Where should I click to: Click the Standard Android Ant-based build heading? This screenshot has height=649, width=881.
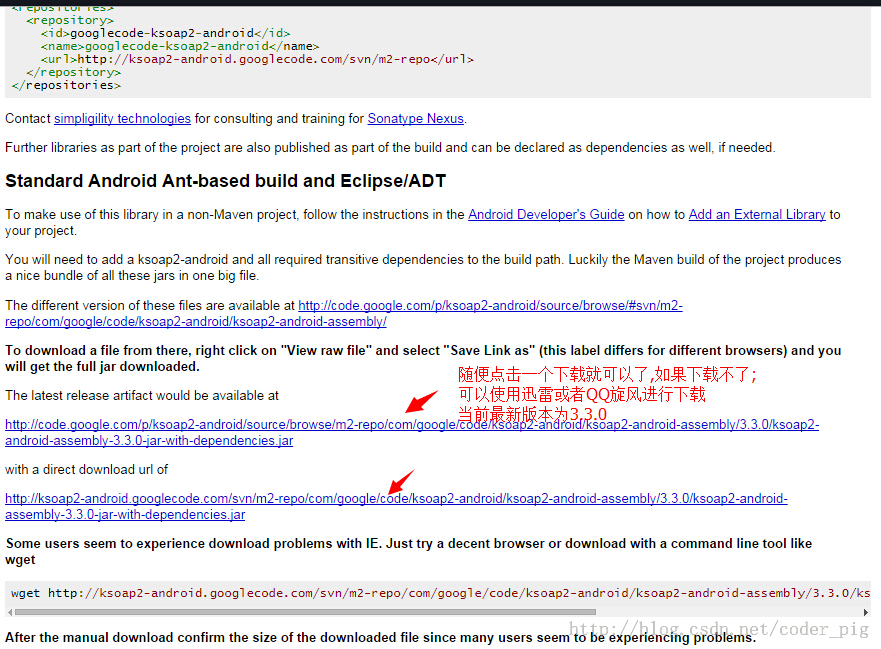(225, 182)
